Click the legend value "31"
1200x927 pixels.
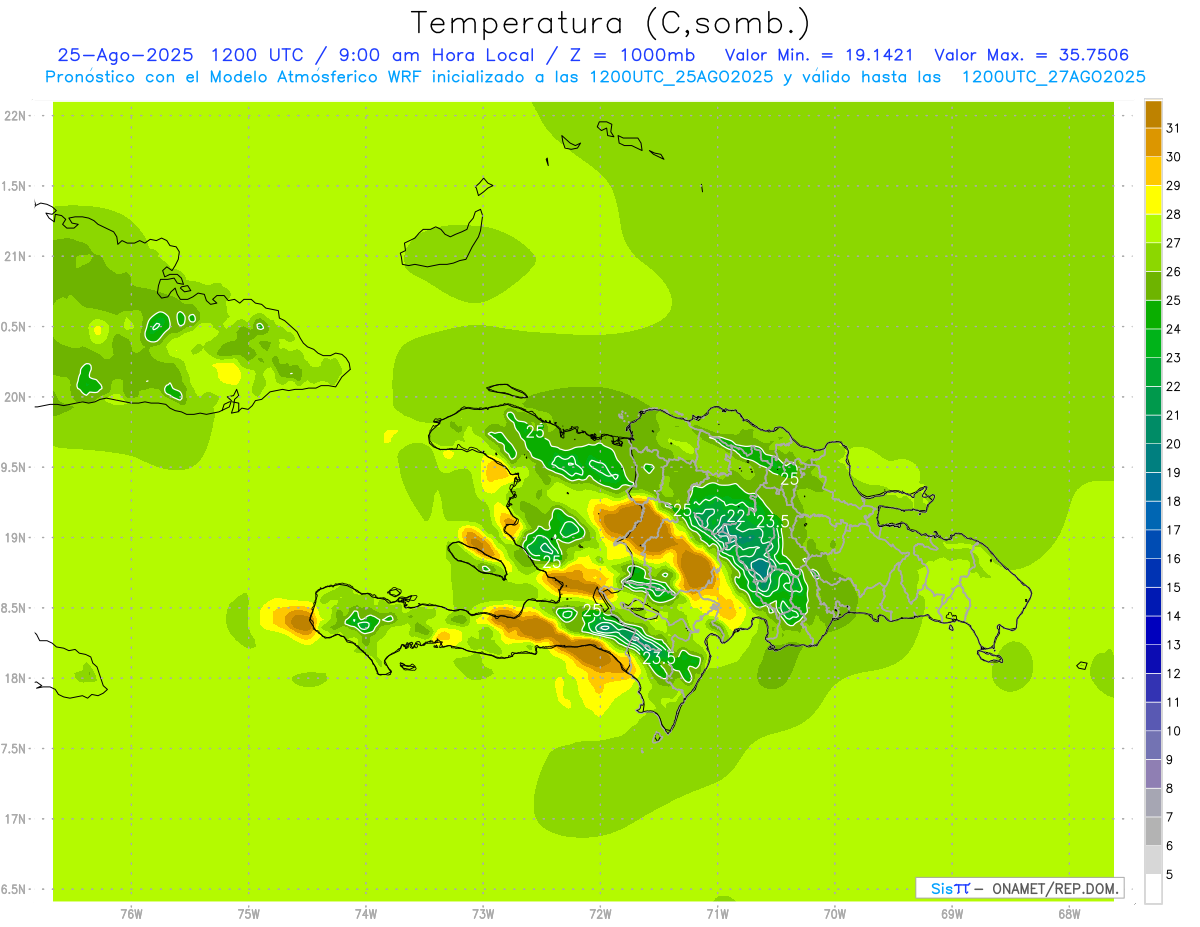[x=1173, y=128]
